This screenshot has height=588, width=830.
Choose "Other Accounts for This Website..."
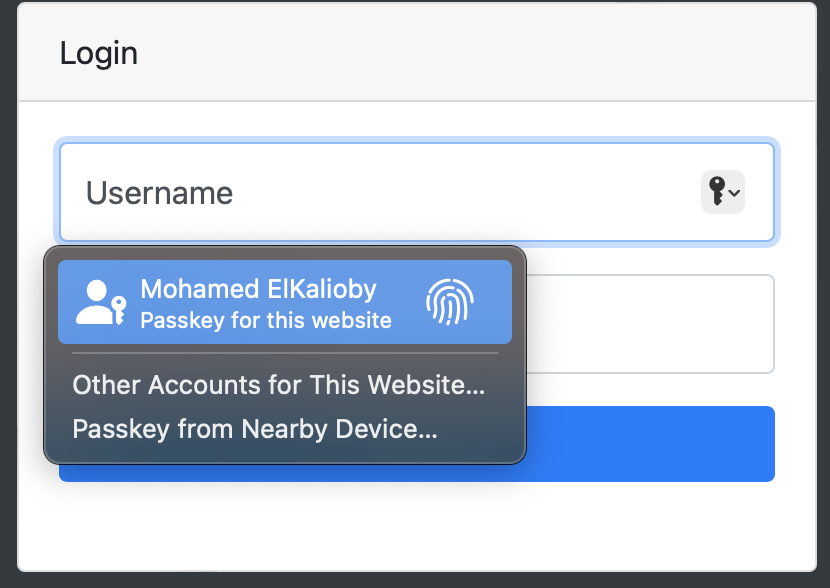279,385
